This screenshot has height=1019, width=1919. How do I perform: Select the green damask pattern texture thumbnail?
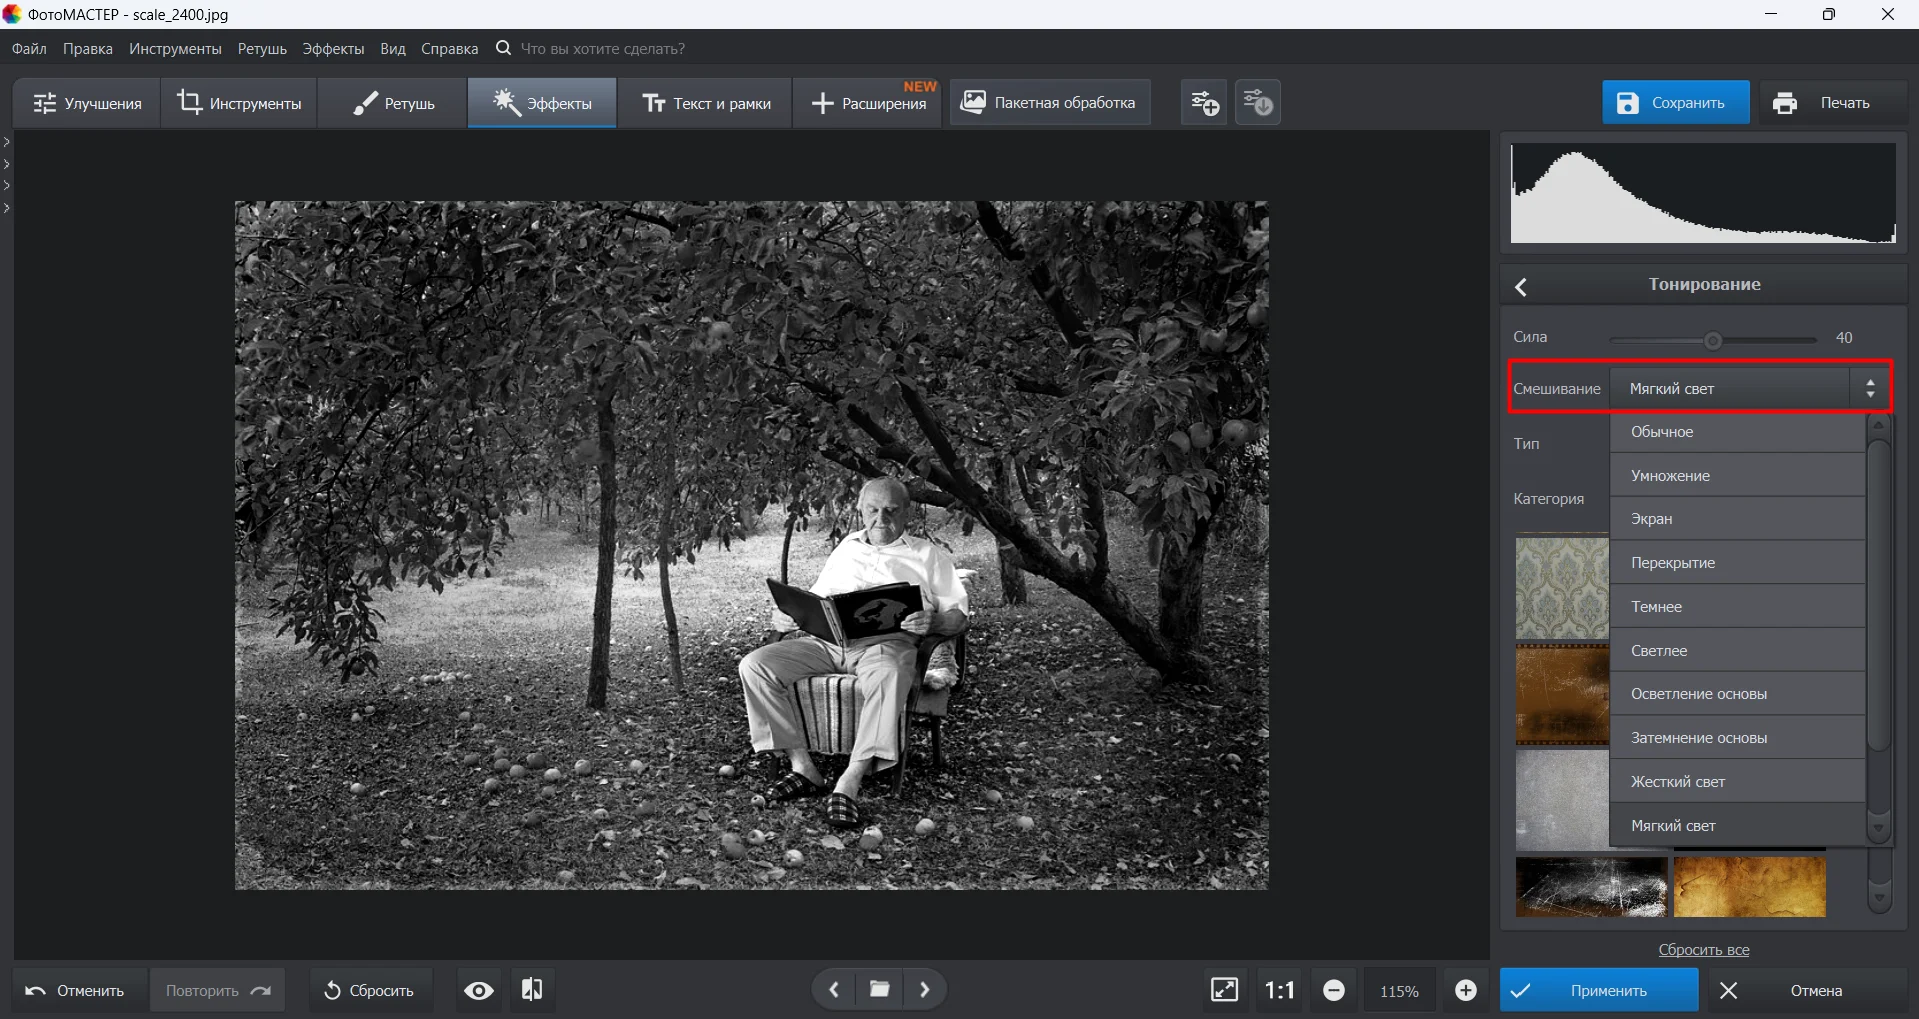coord(1562,588)
